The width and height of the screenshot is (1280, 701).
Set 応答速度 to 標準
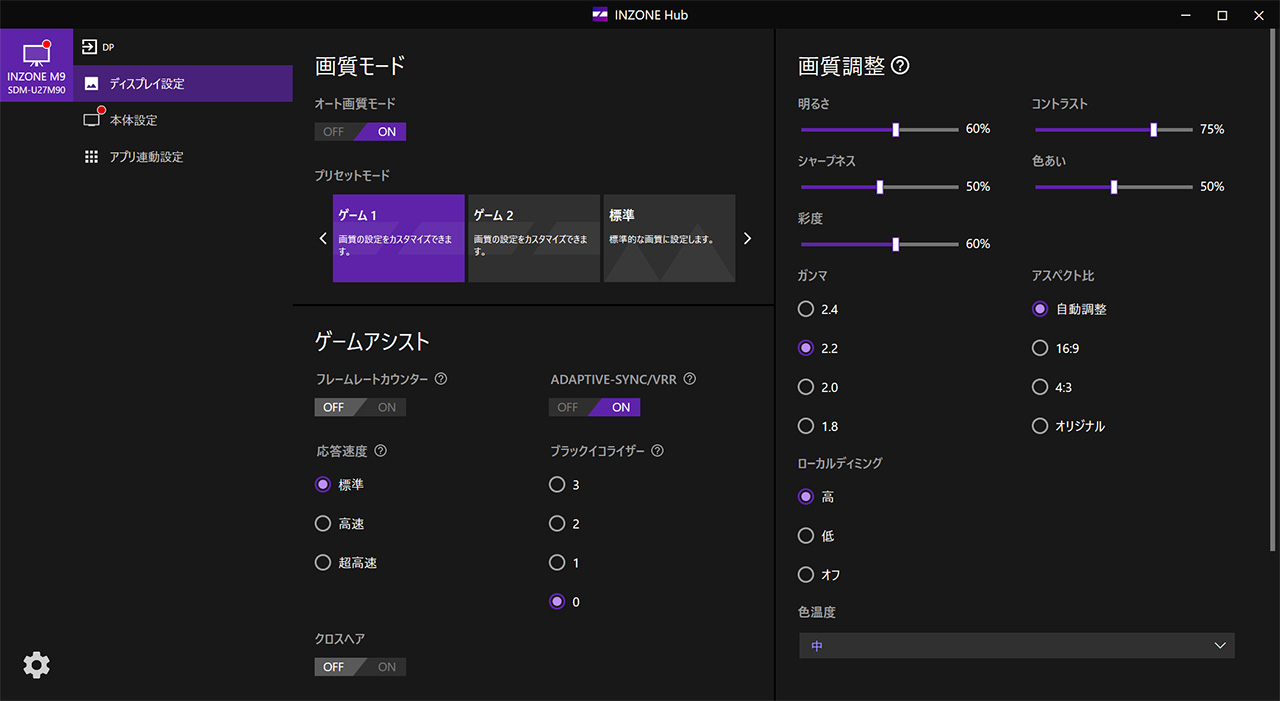323,485
